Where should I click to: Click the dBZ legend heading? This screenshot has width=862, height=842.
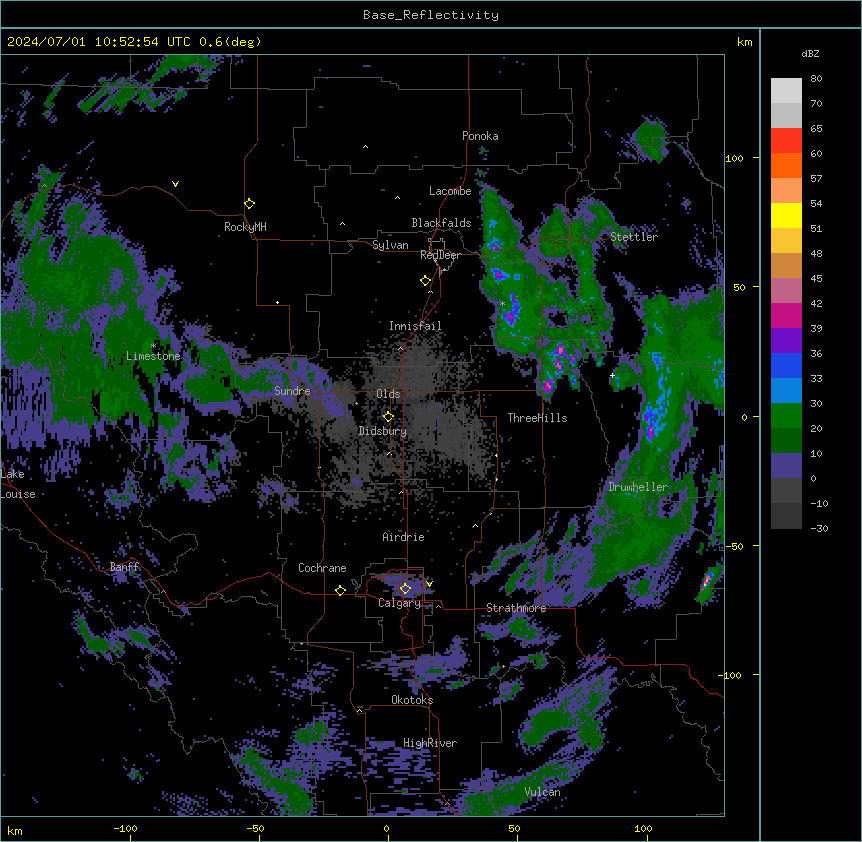click(x=810, y=54)
